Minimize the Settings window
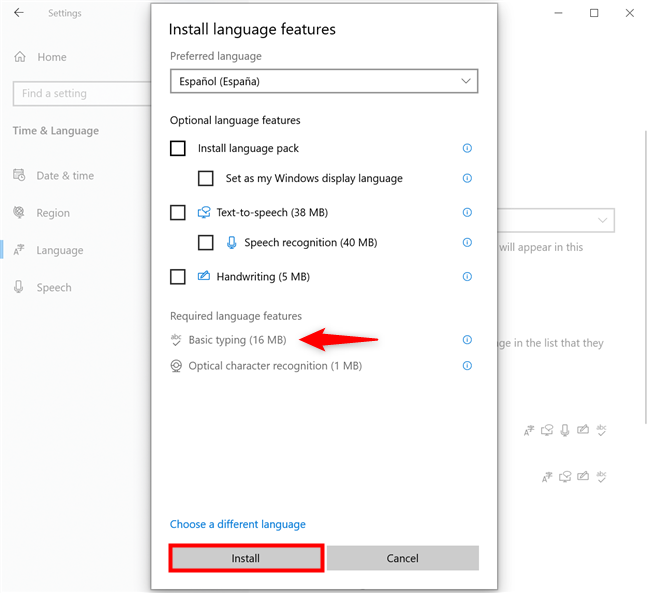Screen dimensions: 648x593 558,13
